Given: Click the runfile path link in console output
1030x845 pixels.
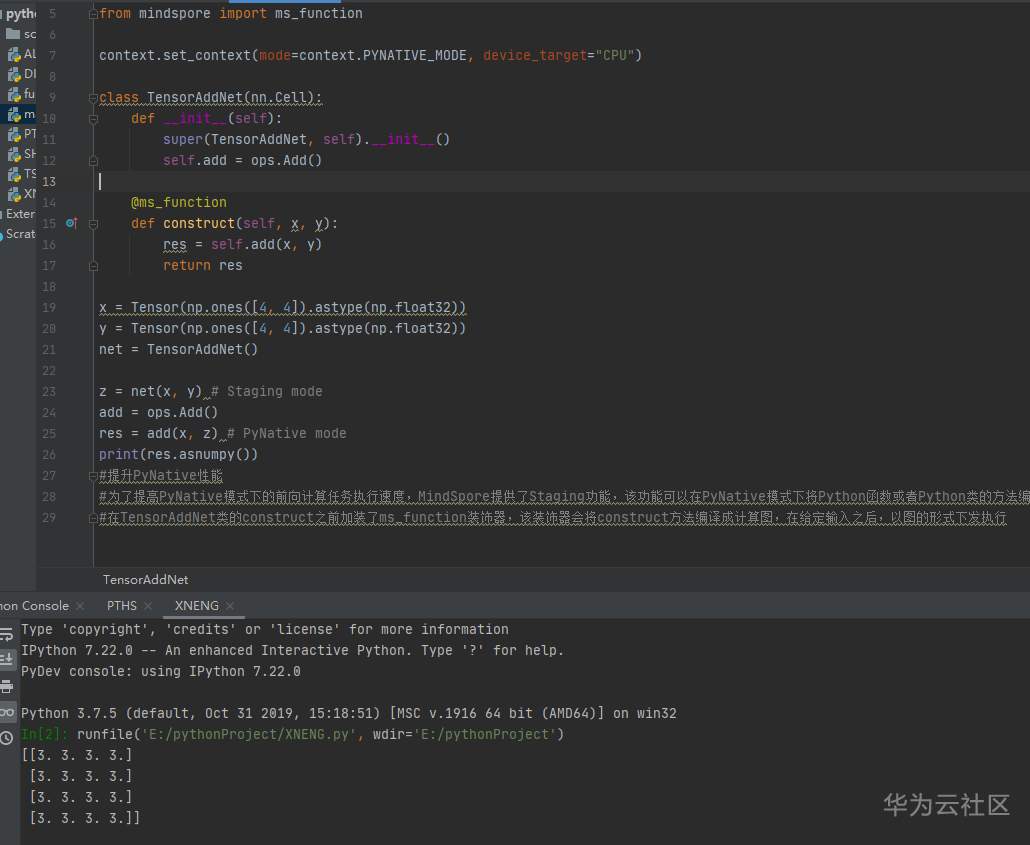Looking at the screenshot, I should [x=255, y=734].
